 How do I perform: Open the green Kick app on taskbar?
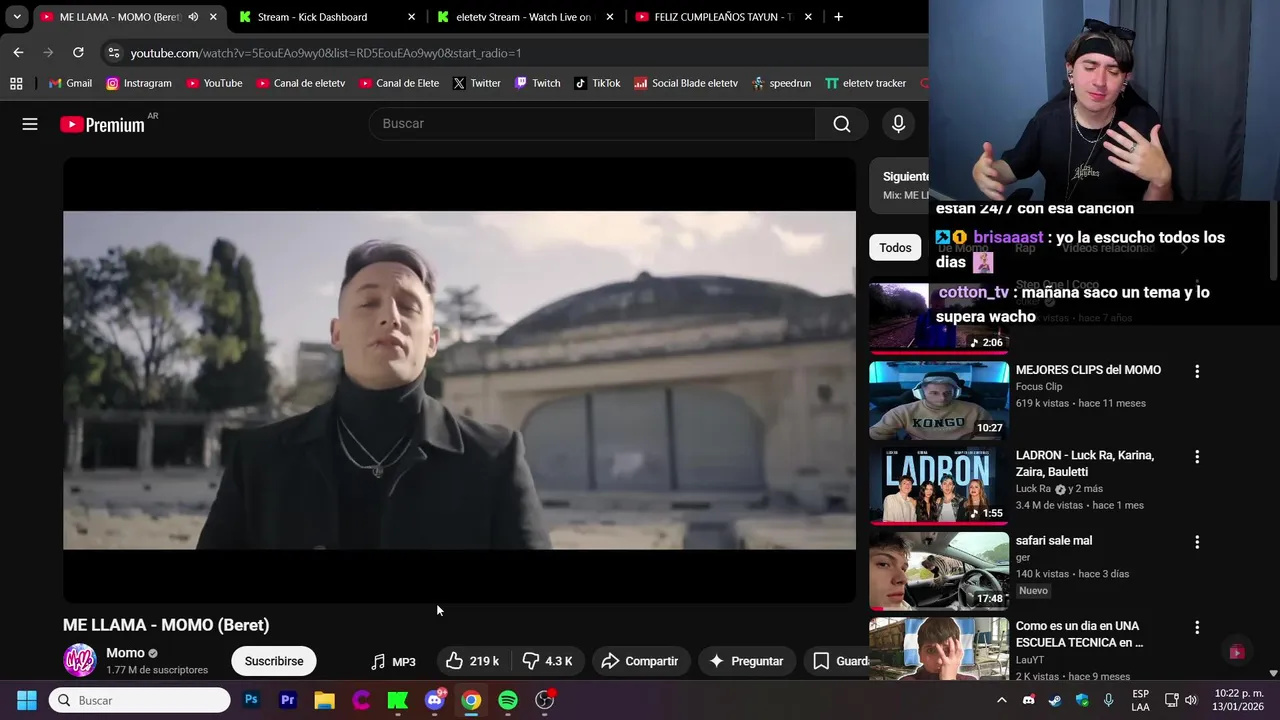(x=398, y=700)
